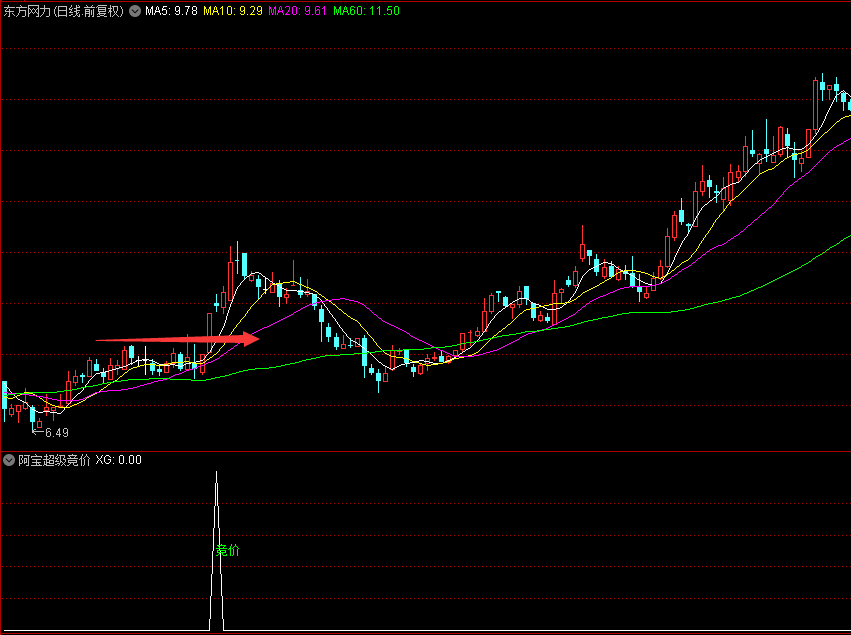Click the green 竞价 signal label
Image resolution: width=851 pixels, height=635 pixels.
click(227, 550)
